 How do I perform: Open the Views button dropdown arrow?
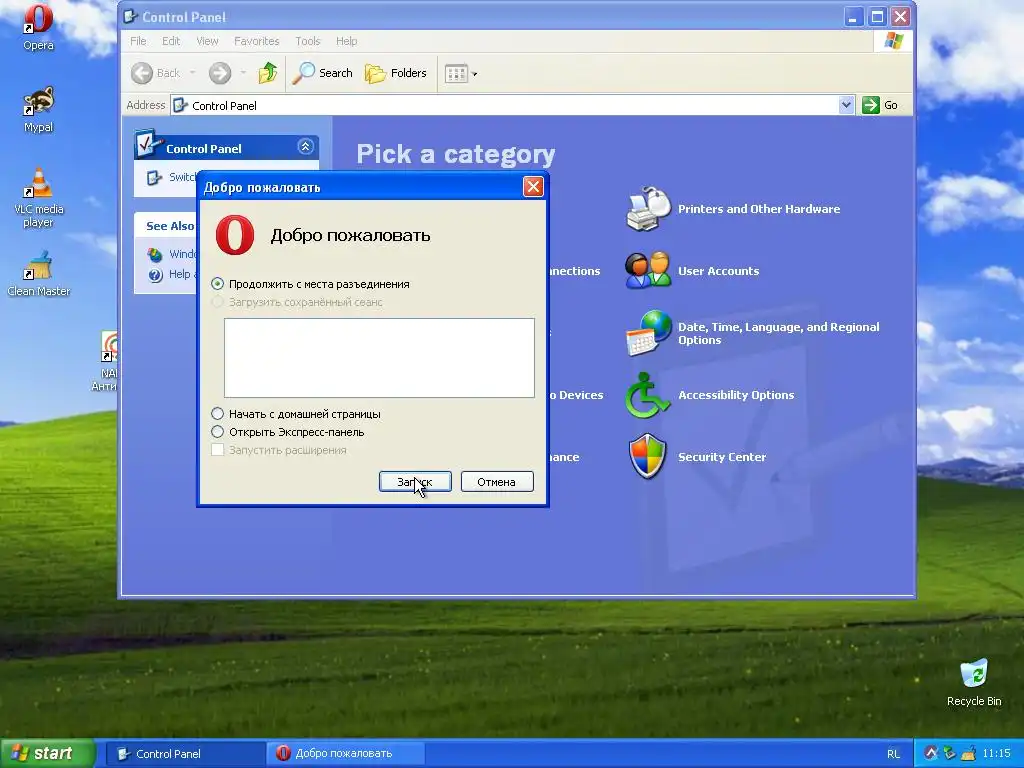pos(475,74)
